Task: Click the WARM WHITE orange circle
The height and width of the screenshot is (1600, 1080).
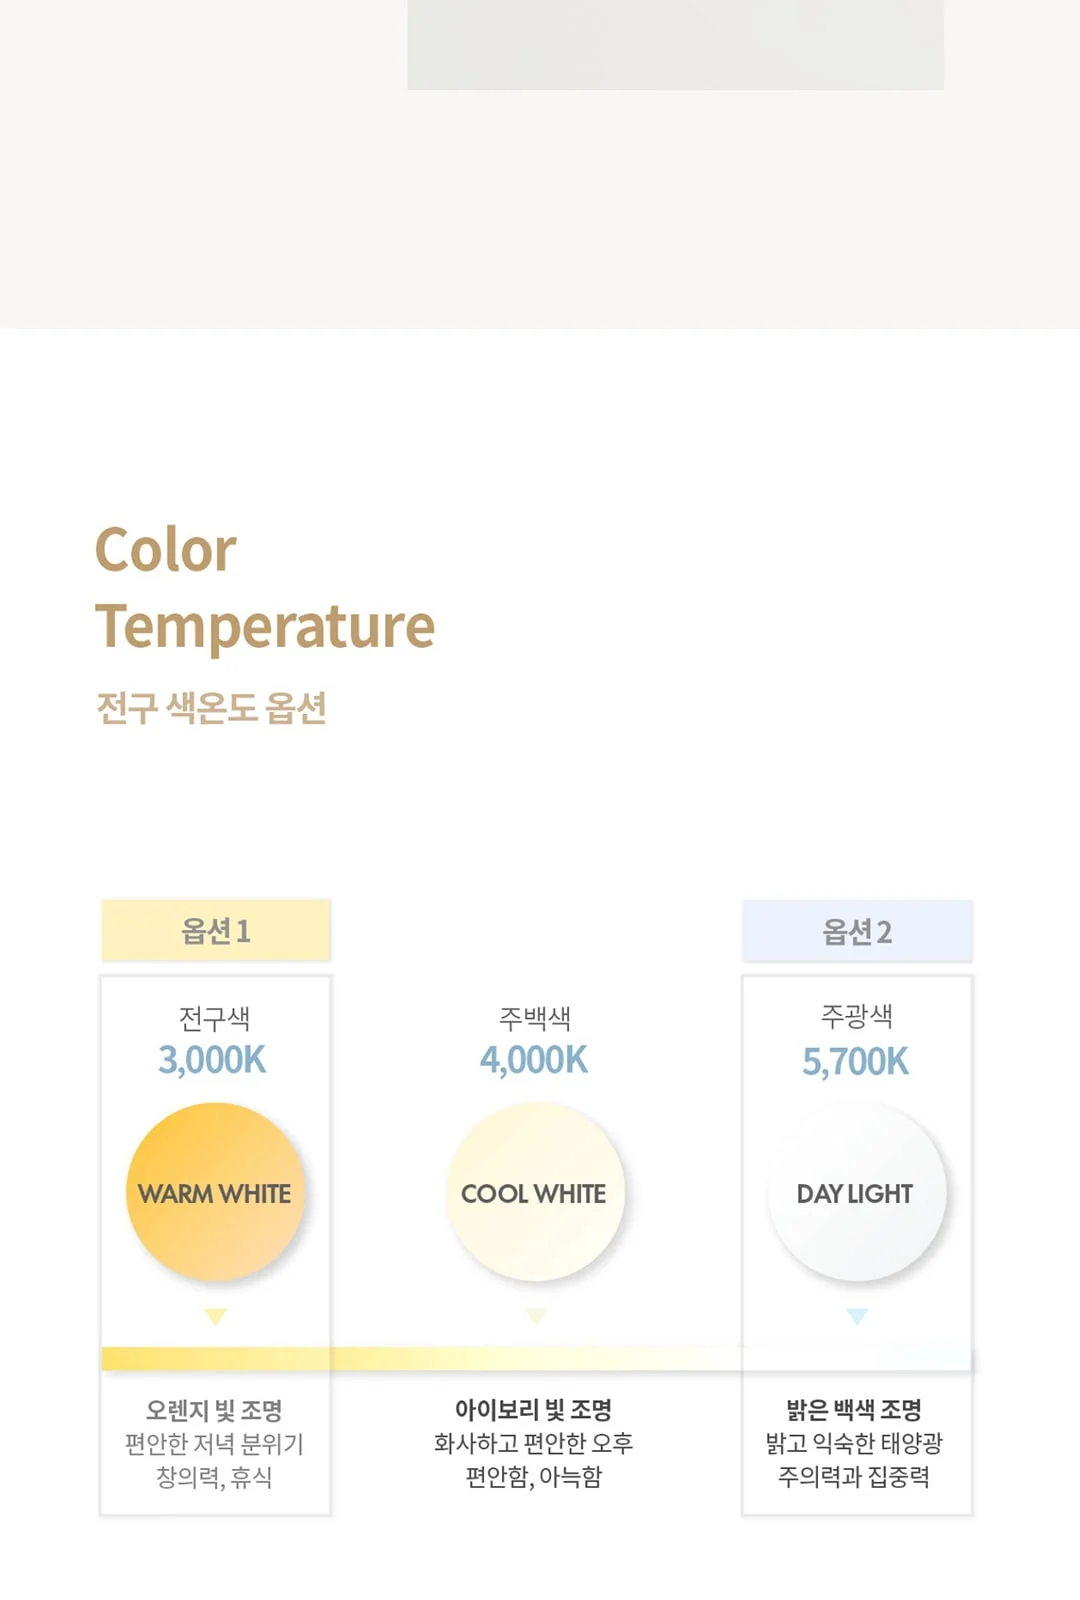Action: [215, 1192]
